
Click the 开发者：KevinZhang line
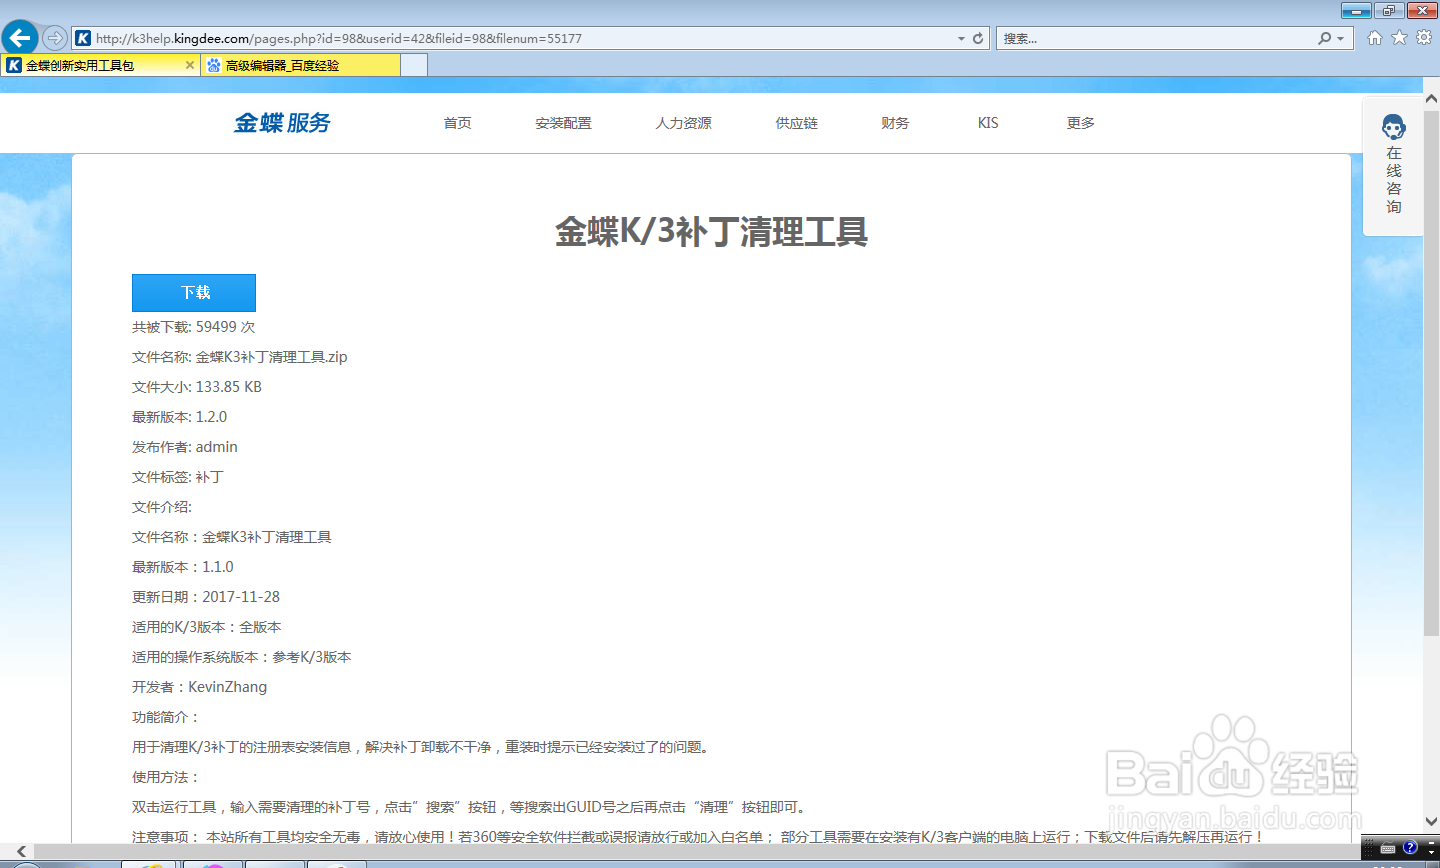click(200, 687)
